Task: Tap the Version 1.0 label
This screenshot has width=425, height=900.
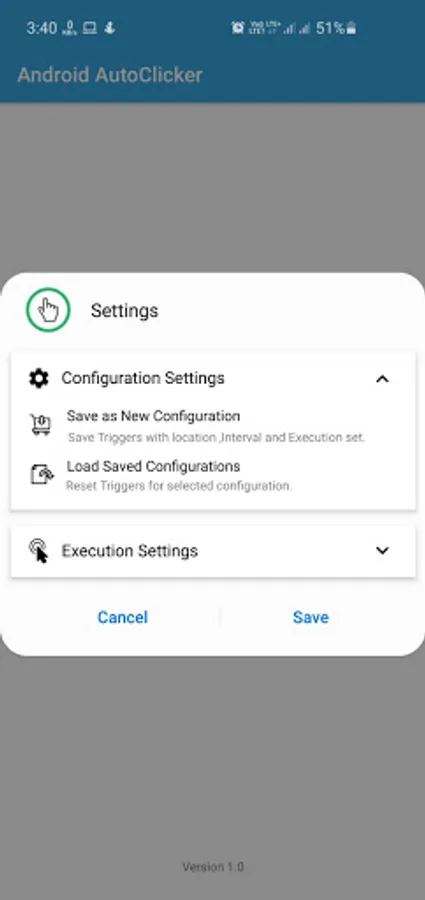Action: (x=212, y=866)
